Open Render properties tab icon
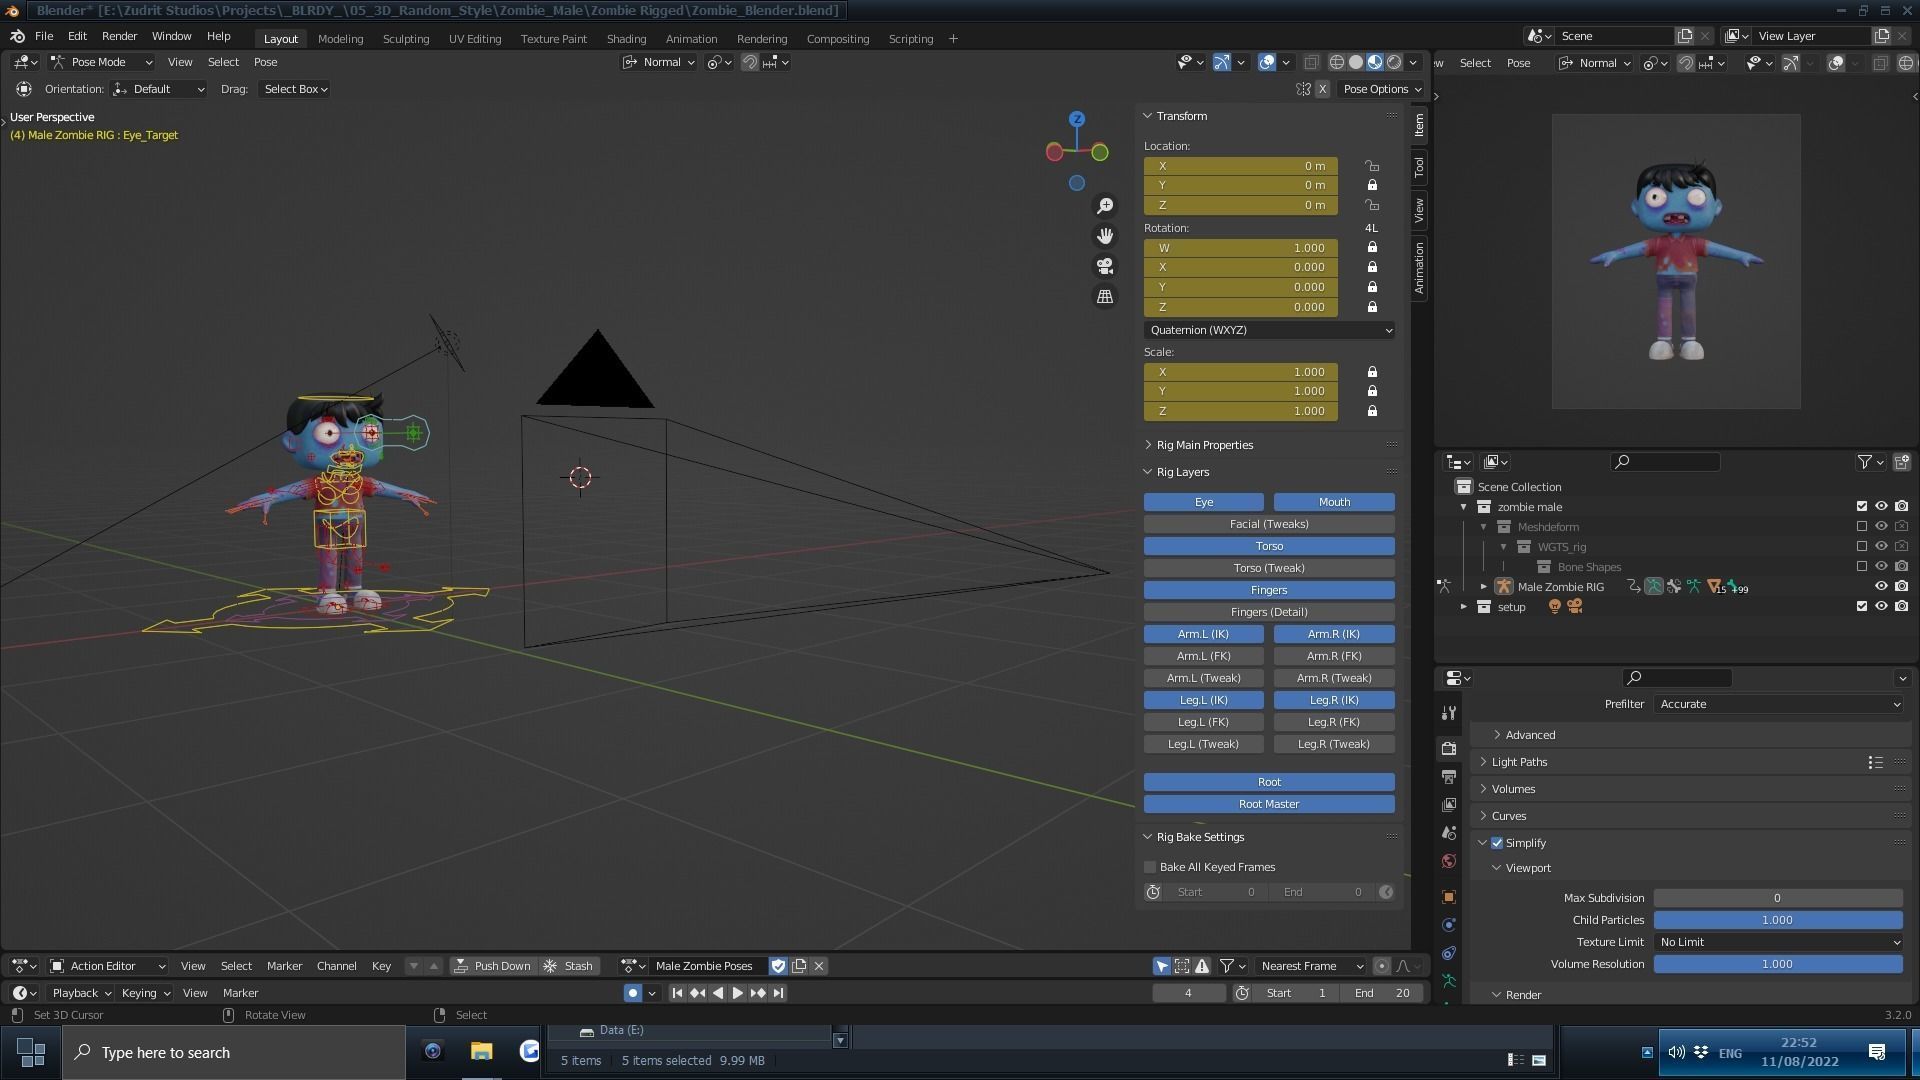The height and width of the screenshot is (1080, 1920). coord(1449,748)
